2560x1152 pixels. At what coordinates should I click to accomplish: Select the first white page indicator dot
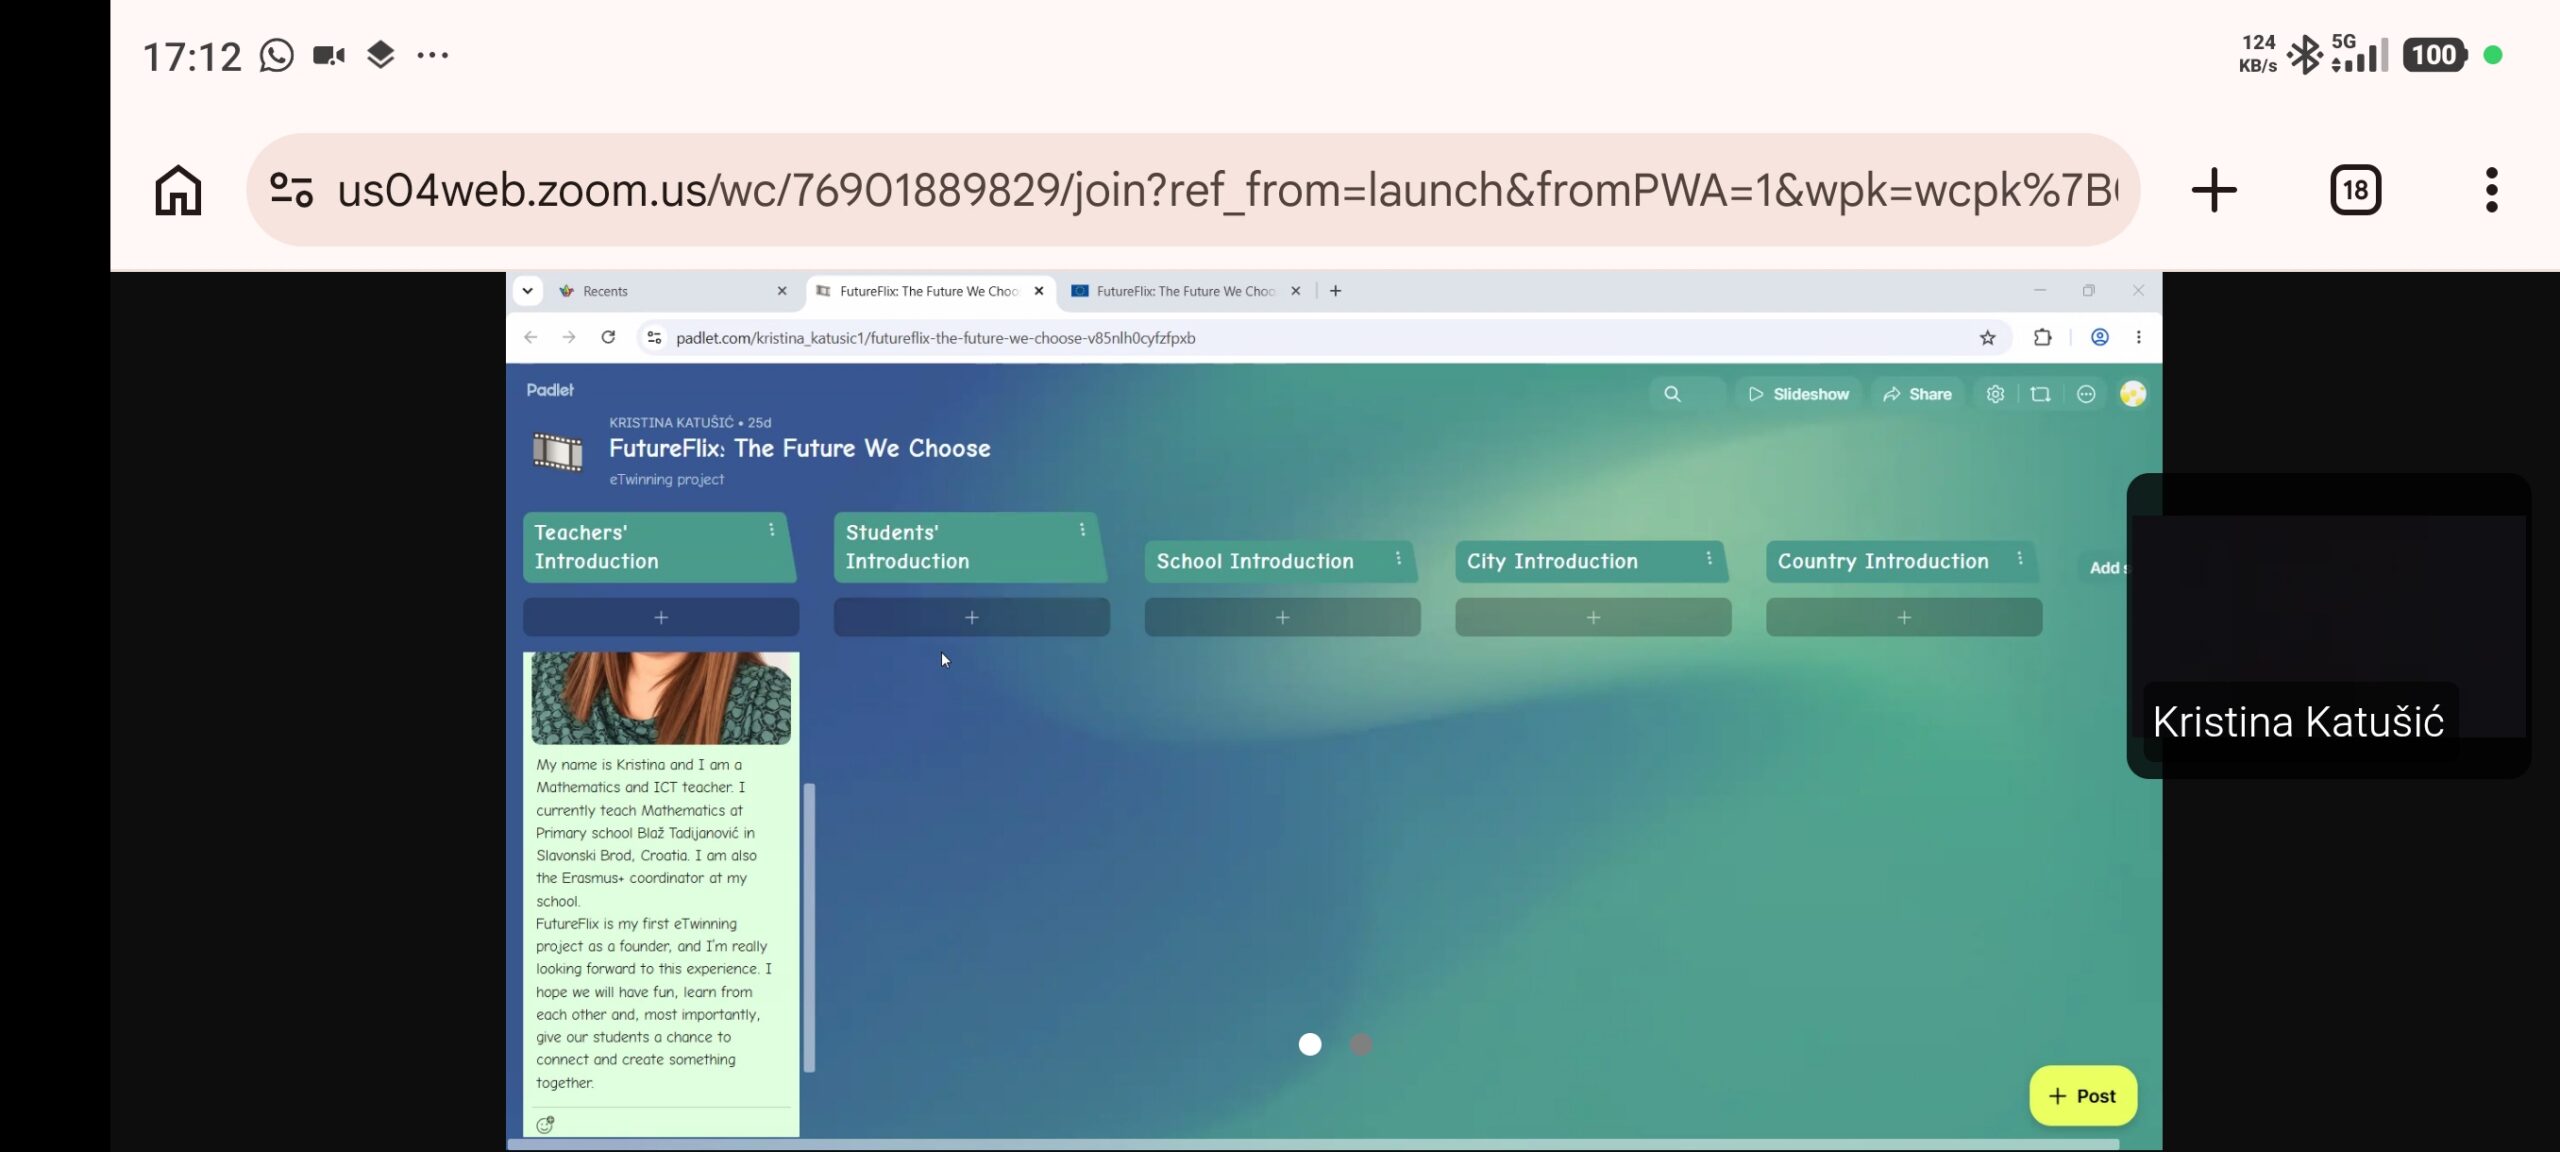[x=1310, y=1044]
